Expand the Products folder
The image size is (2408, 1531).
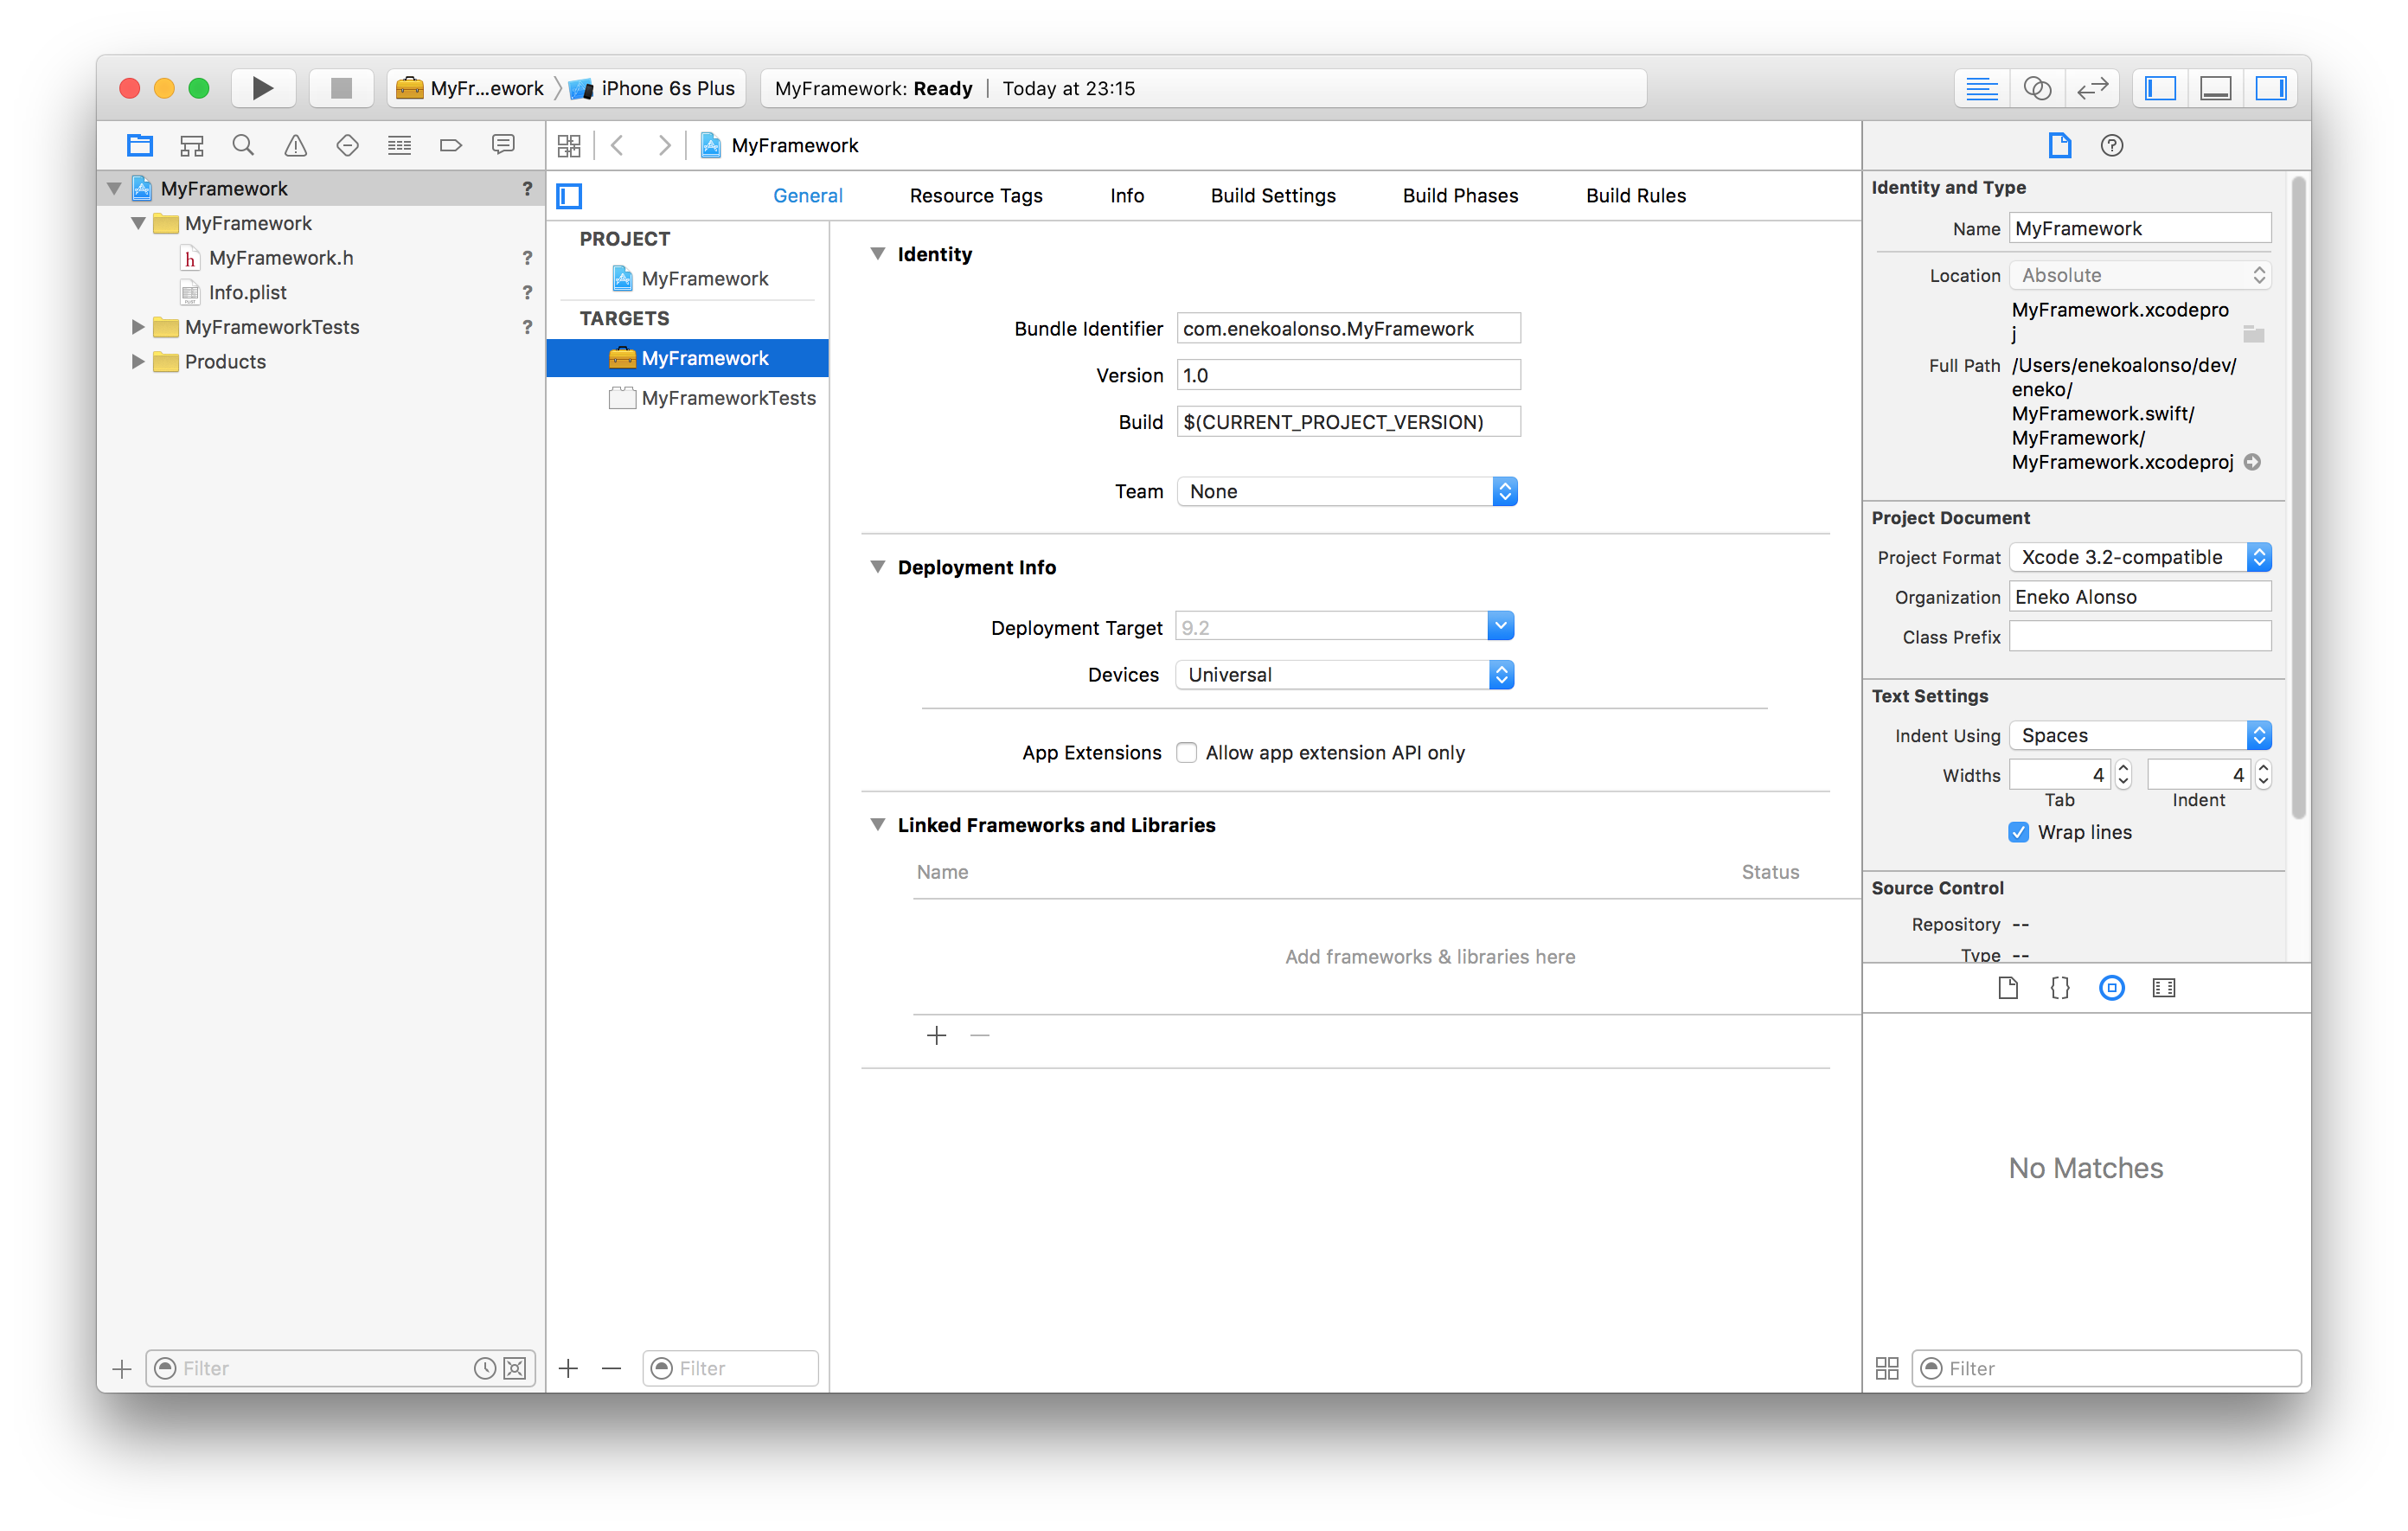point(138,362)
